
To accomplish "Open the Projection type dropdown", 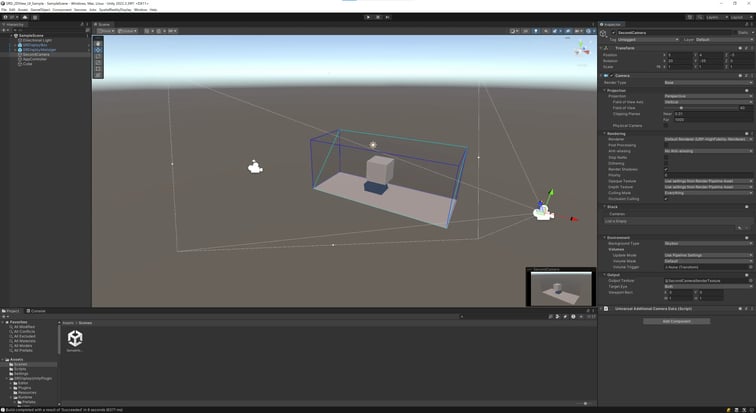I will coord(707,96).
